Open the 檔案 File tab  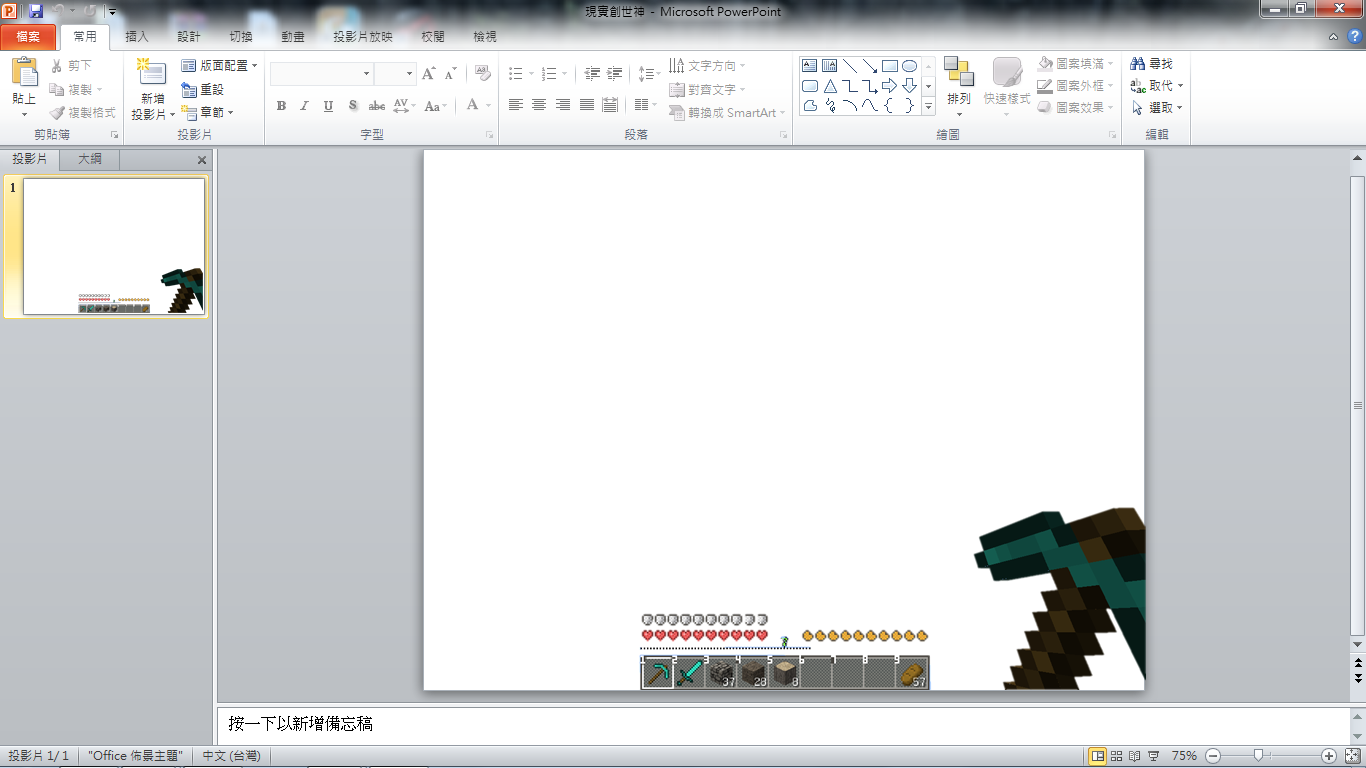pyautogui.click(x=28, y=37)
